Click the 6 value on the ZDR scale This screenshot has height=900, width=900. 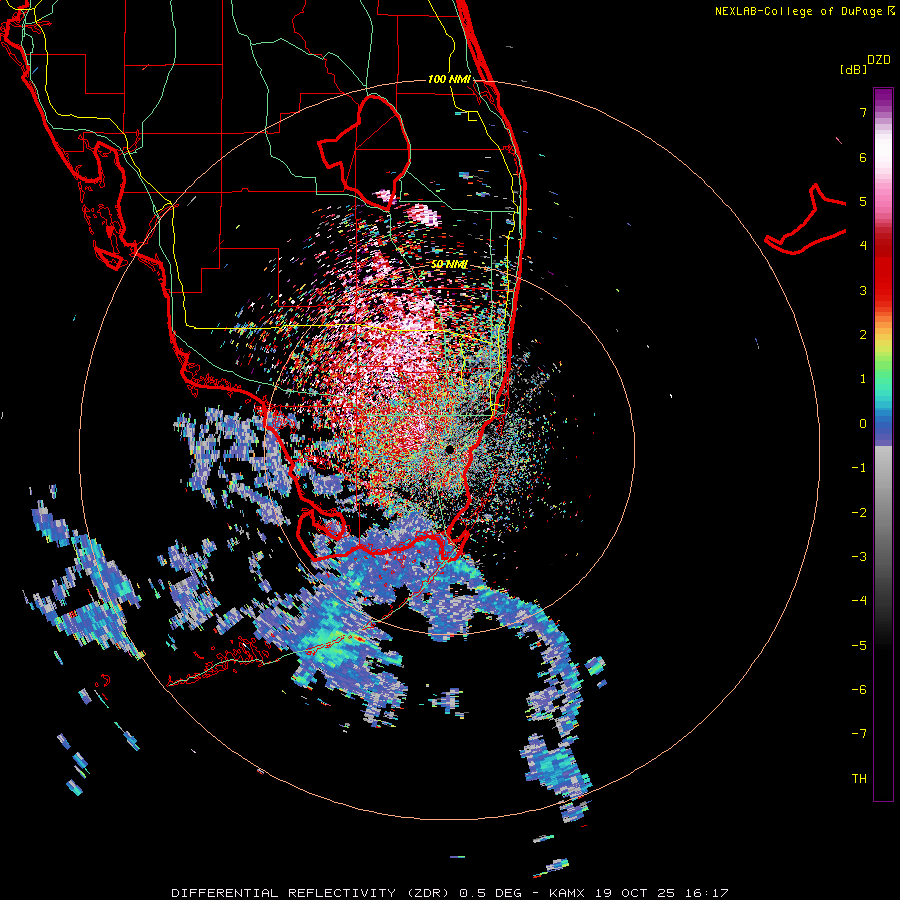coord(863,157)
